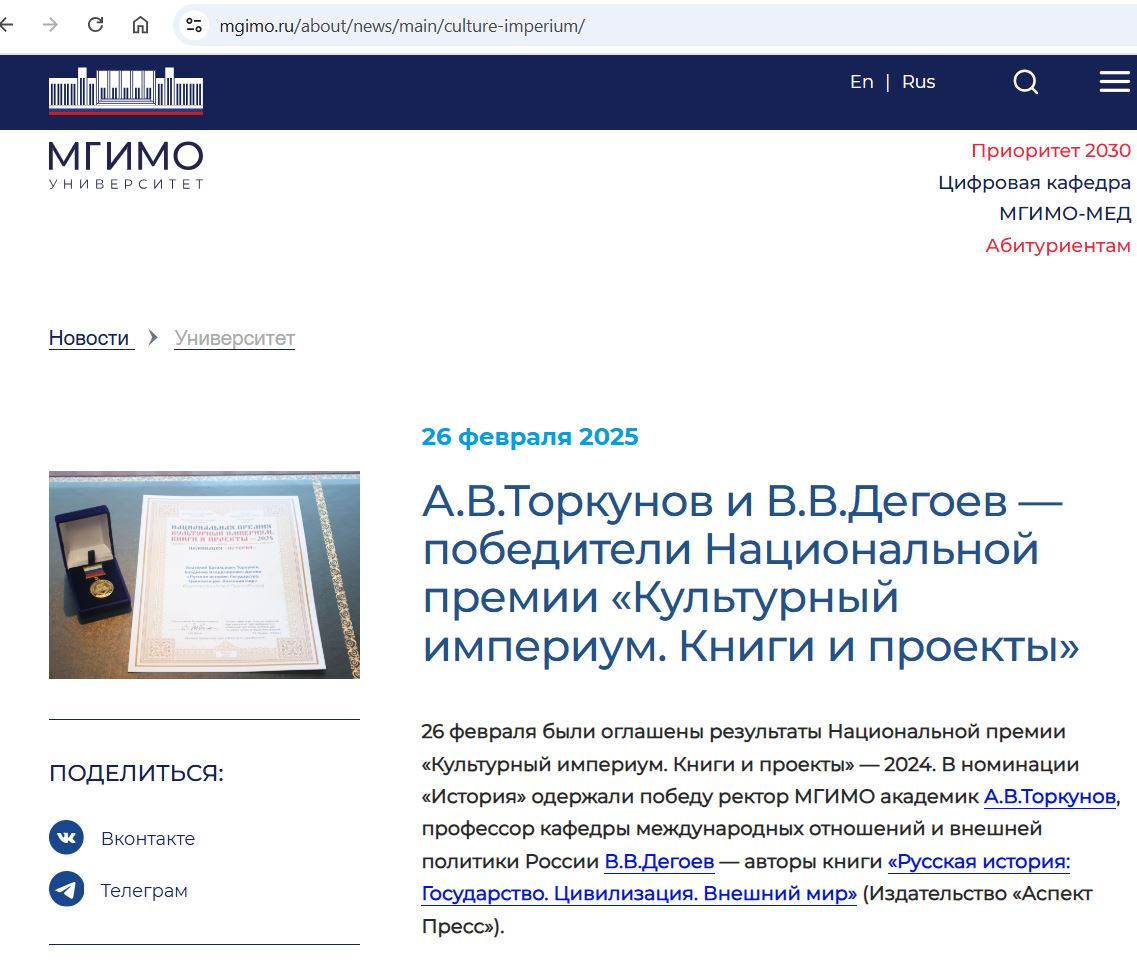Viewport: 1137px width, 965px height.
Task: Reload the page with the refresh icon
Action: [x=95, y=25]
